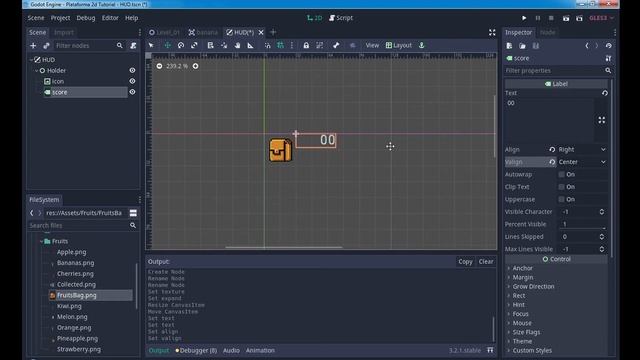Activate the Rotate Mode tool
The width and height of the screenshot is (640, 360).
pyautogui.click(x=181, y=45)
